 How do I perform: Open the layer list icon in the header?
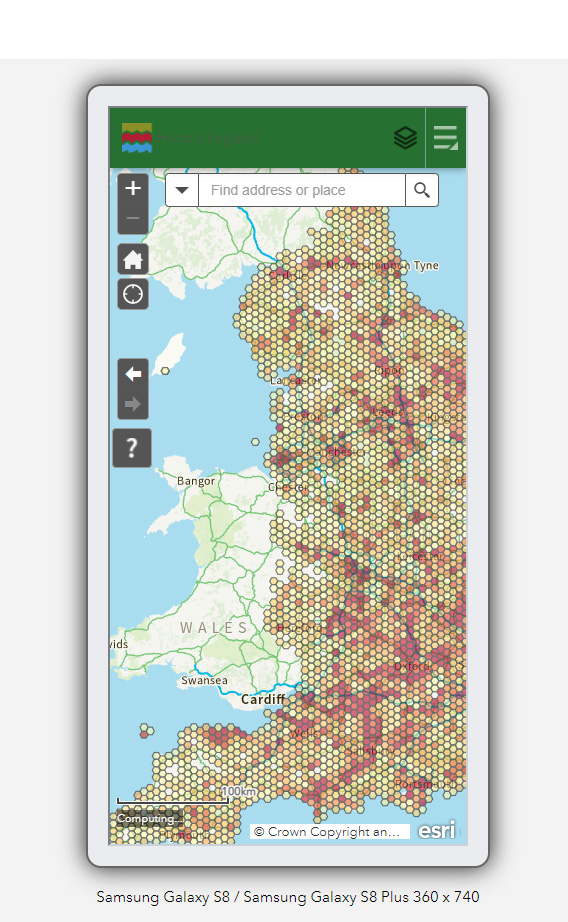(x=405, y=138)
